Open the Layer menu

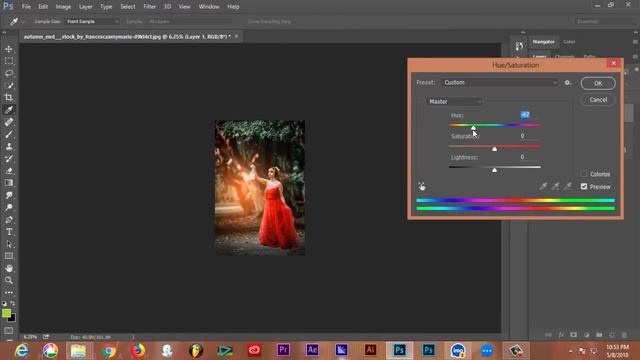point(85,7)
